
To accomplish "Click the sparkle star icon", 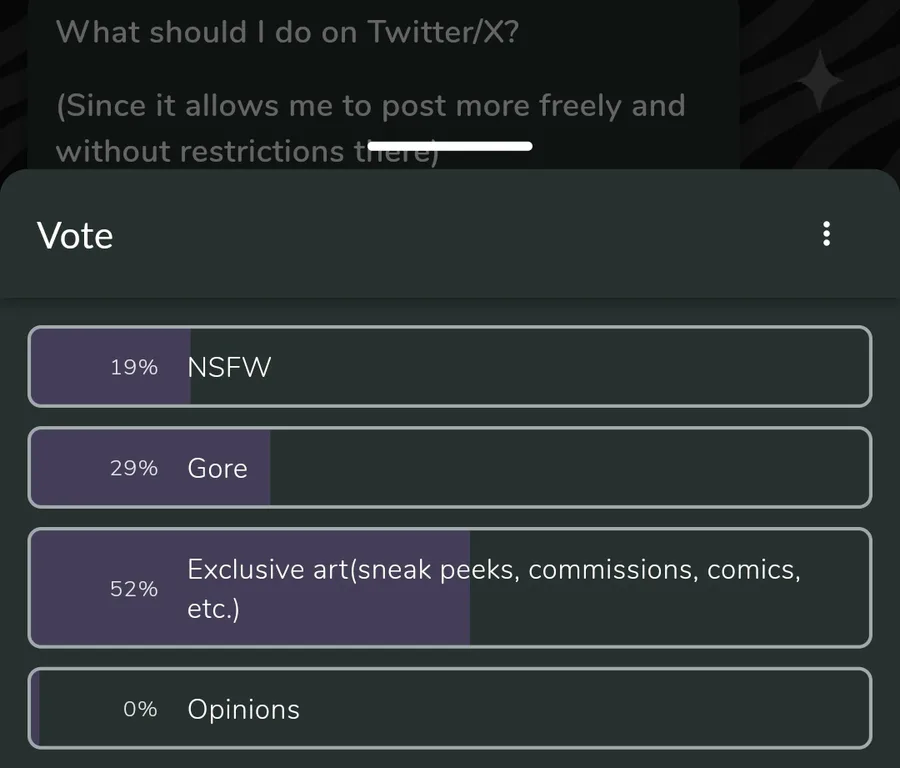I will (819, 82).
